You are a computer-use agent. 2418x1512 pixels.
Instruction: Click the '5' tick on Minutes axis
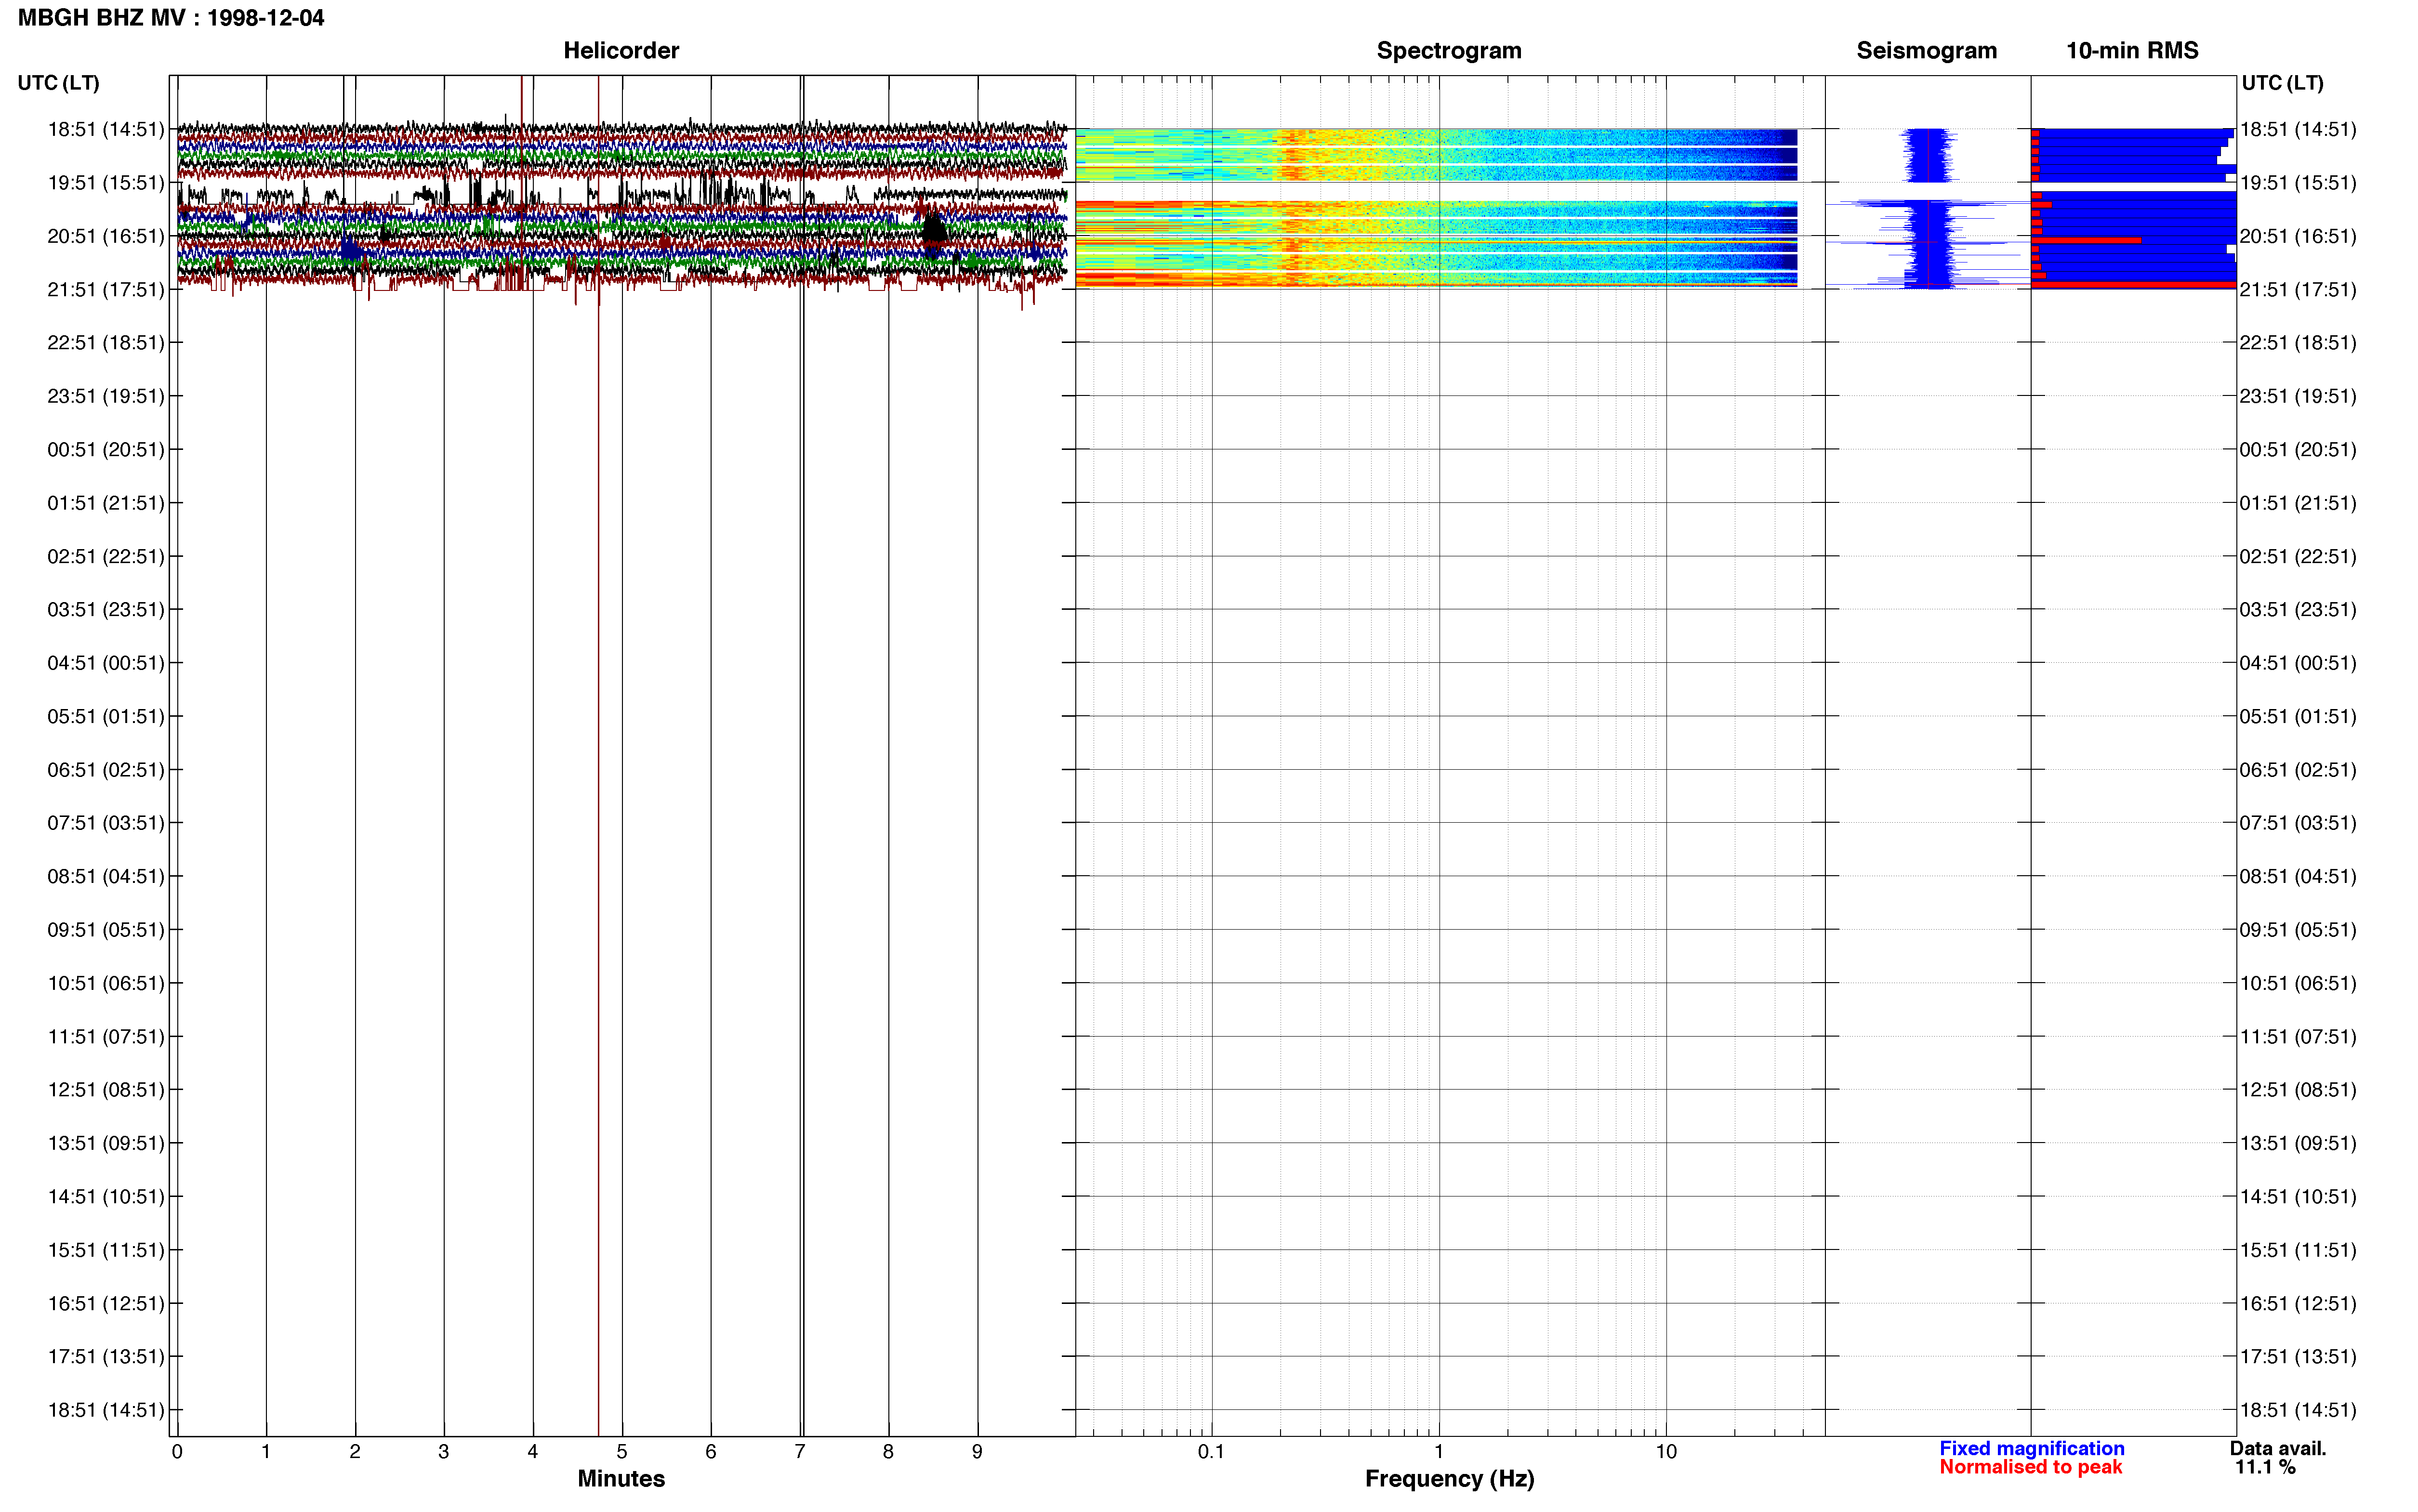tap(621, 1451)
